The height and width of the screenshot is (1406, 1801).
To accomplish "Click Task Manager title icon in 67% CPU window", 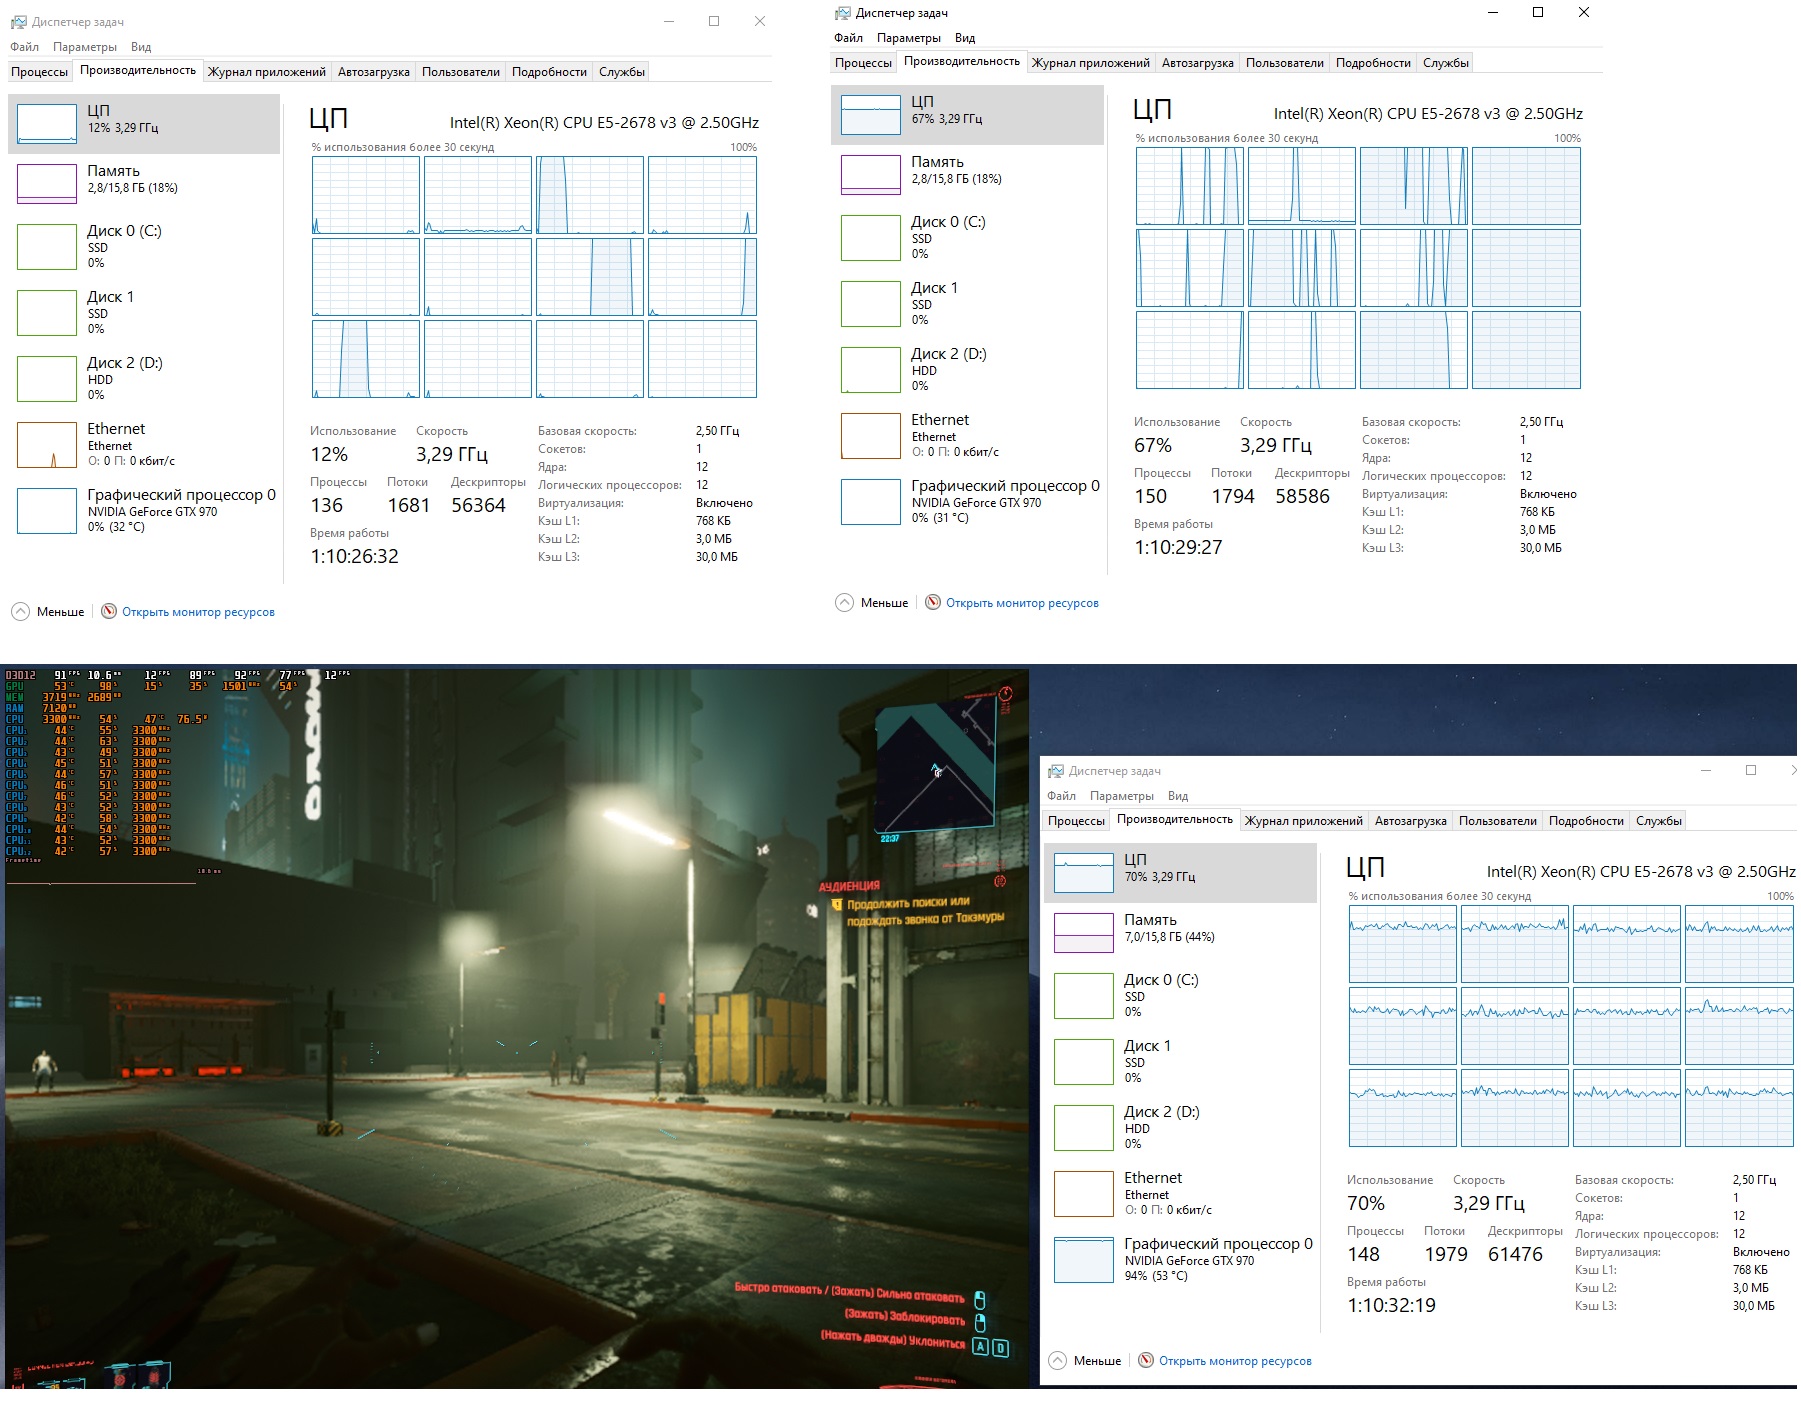I will [842, 12].
